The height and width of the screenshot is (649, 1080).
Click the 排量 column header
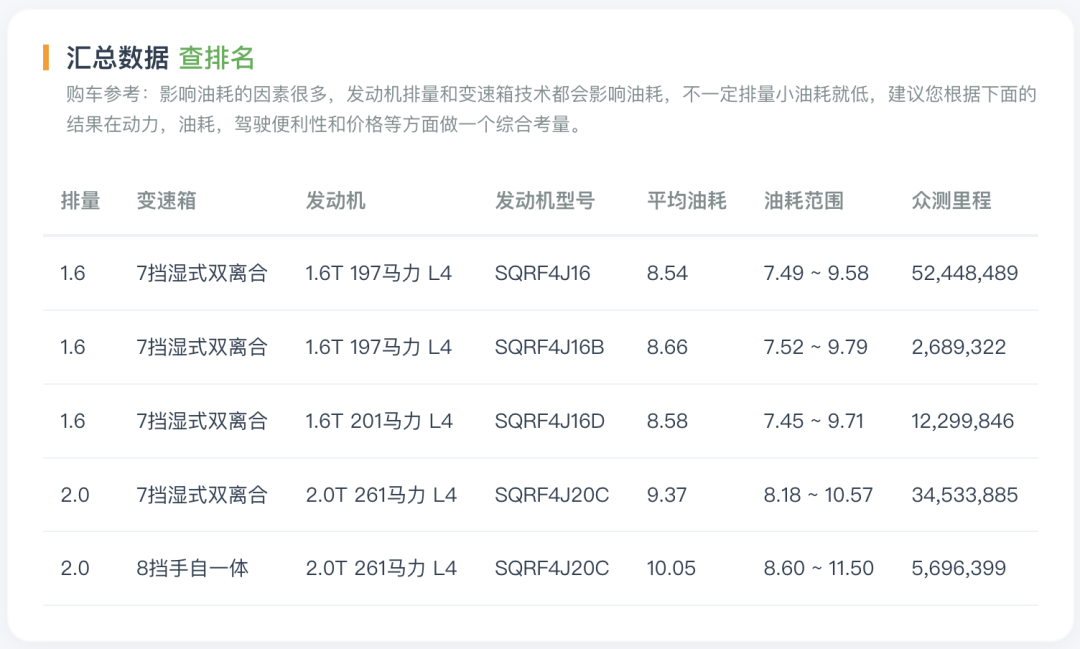coord(81,200)
